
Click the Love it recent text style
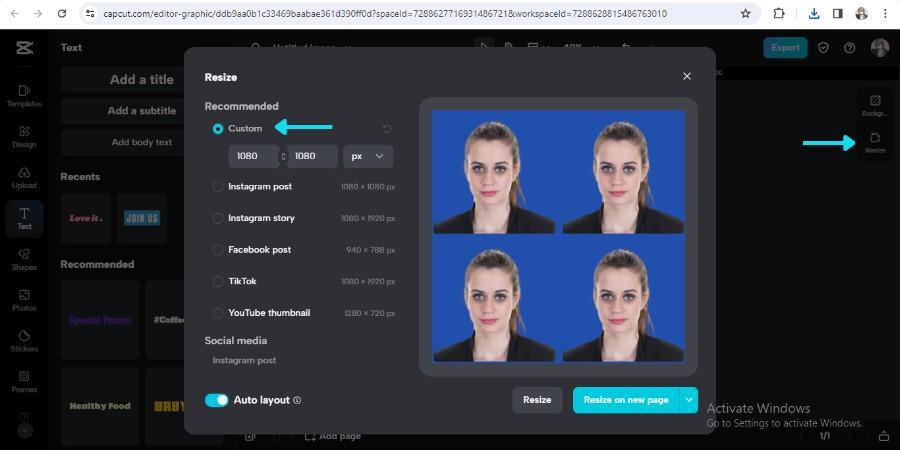click(x=86, y=218)
